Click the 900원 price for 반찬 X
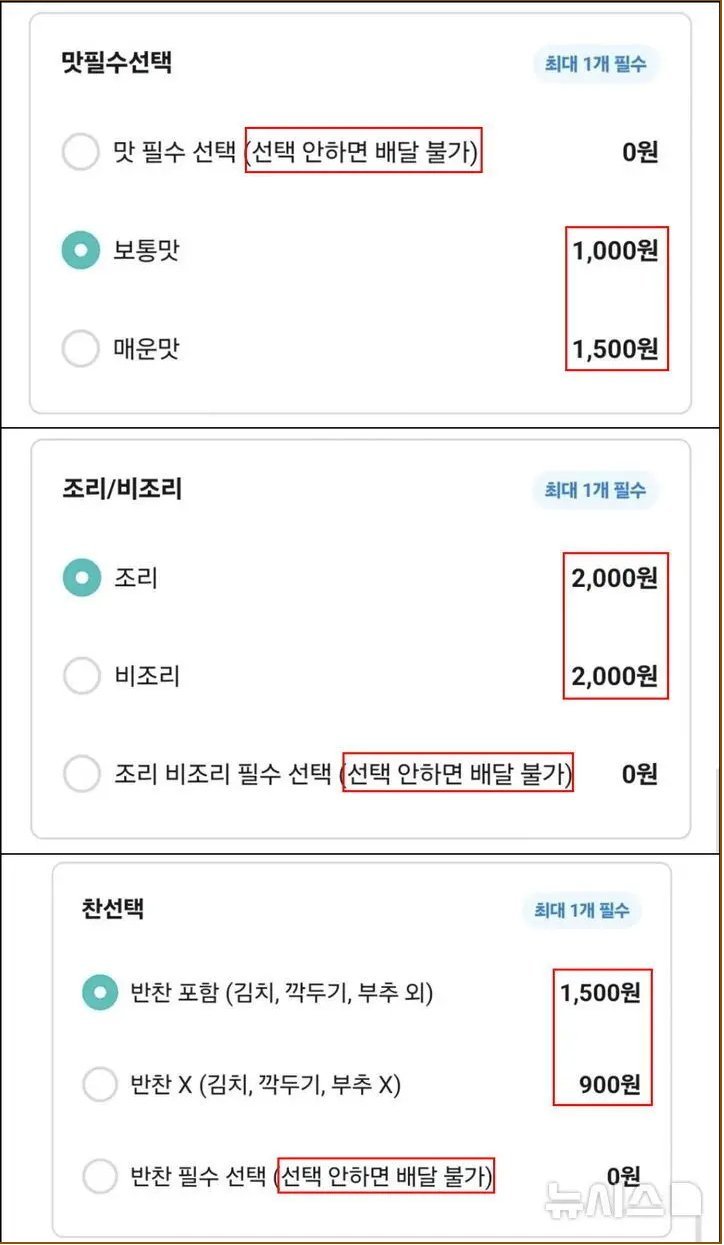This screenshot has width=724, height=1245. click(609, 1084)
